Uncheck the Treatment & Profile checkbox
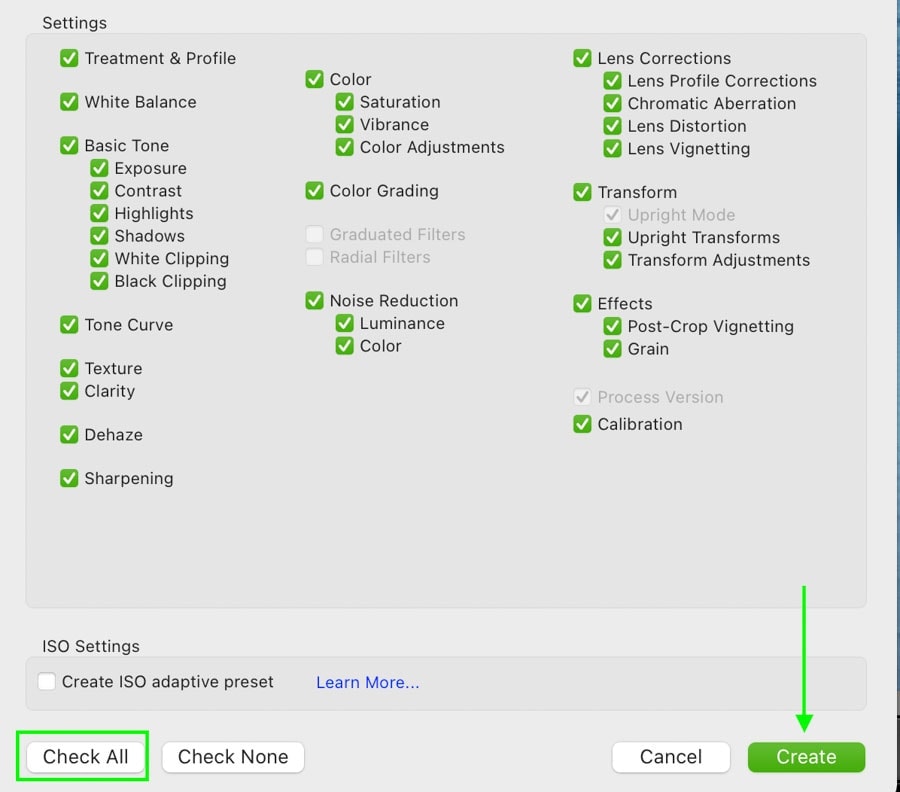This screenshot has height=792, width=900. pyautogui.click(x=69, y=58)
